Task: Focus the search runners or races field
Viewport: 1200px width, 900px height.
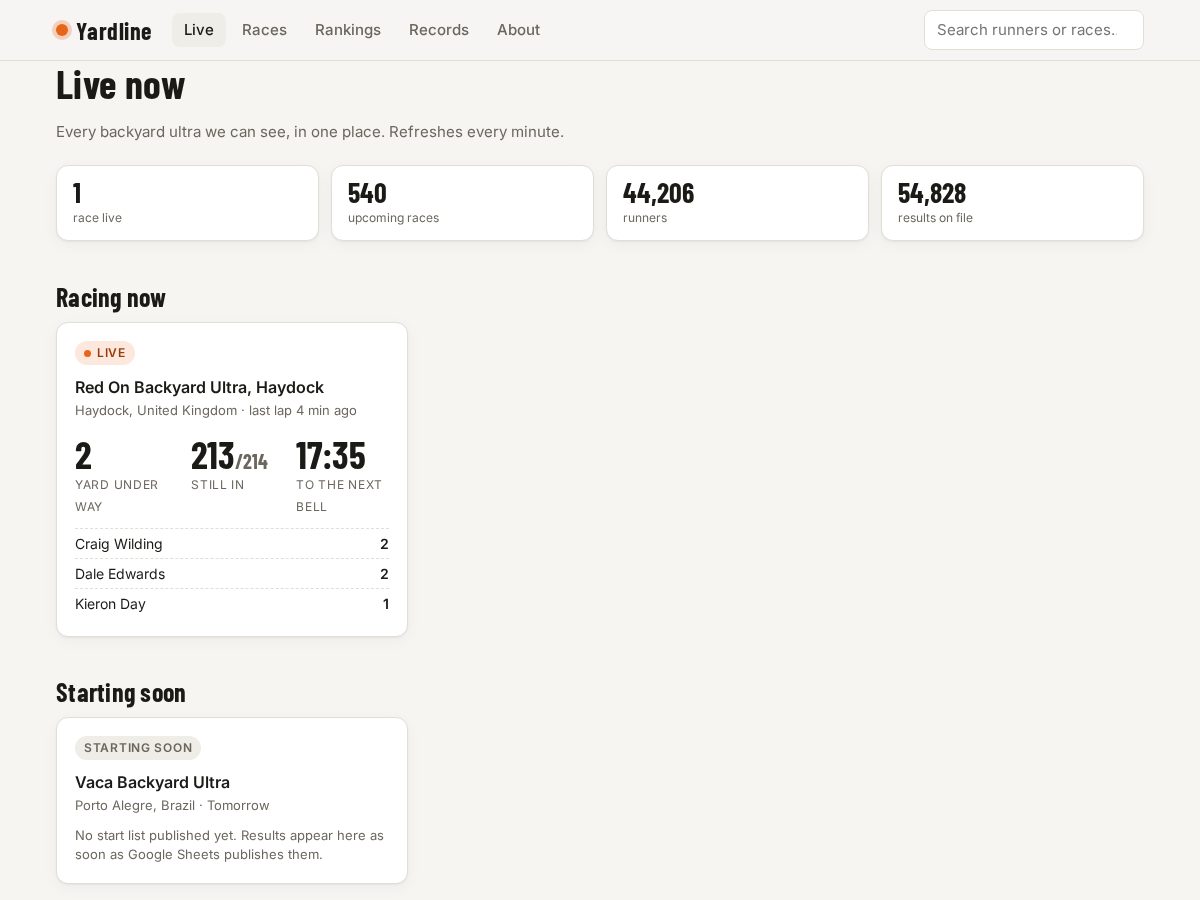Action: pos(1034,30)
